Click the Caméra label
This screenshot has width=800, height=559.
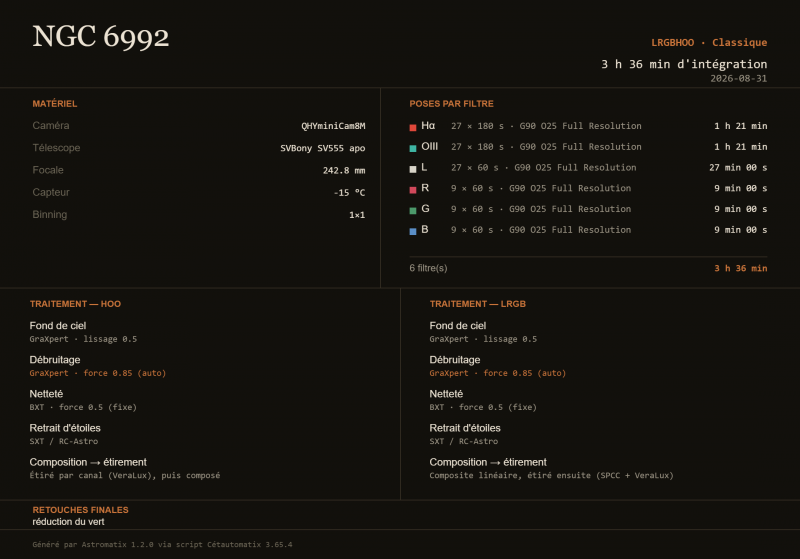click(51, 125)
